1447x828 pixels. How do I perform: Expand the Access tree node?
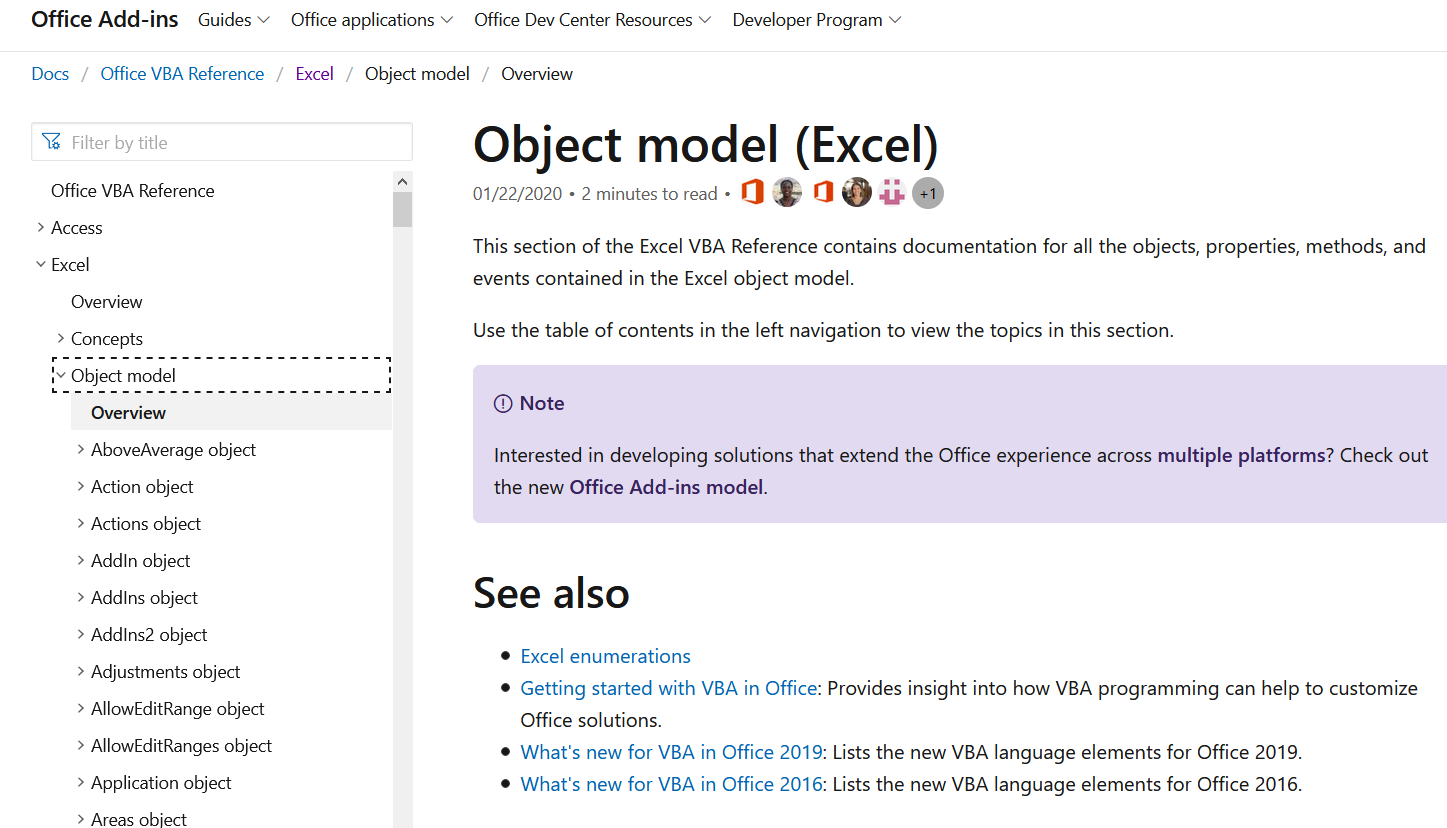41,228
